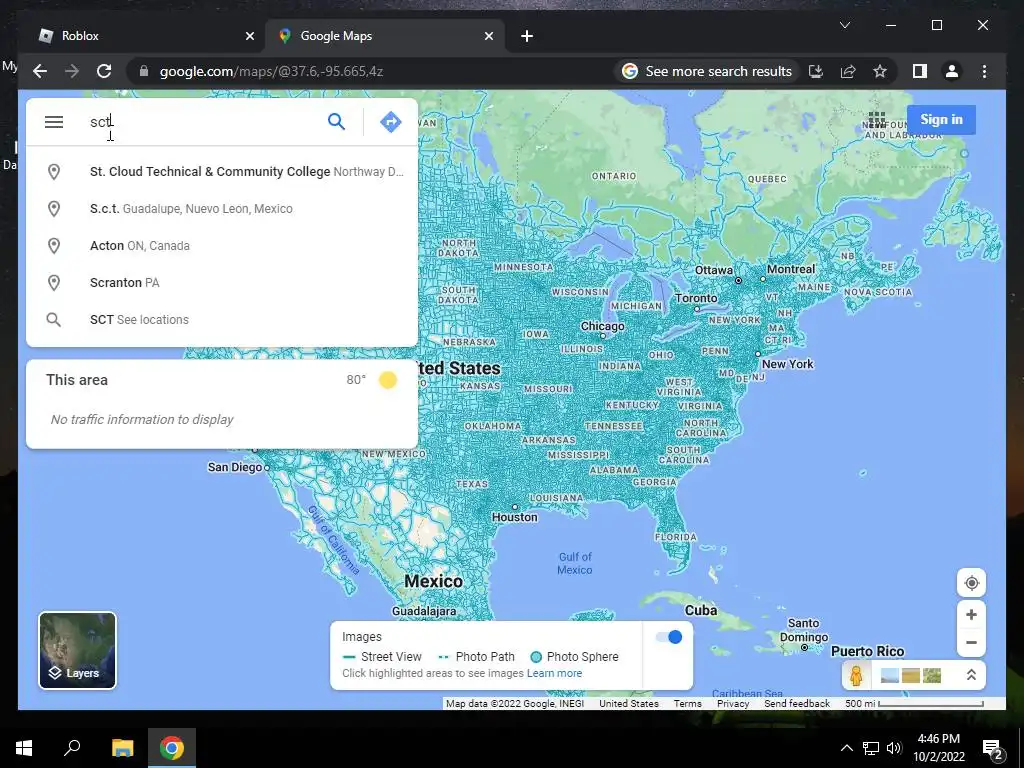Open the Privacy link
Screen dimensions: 1024x768
coord(733,703)
